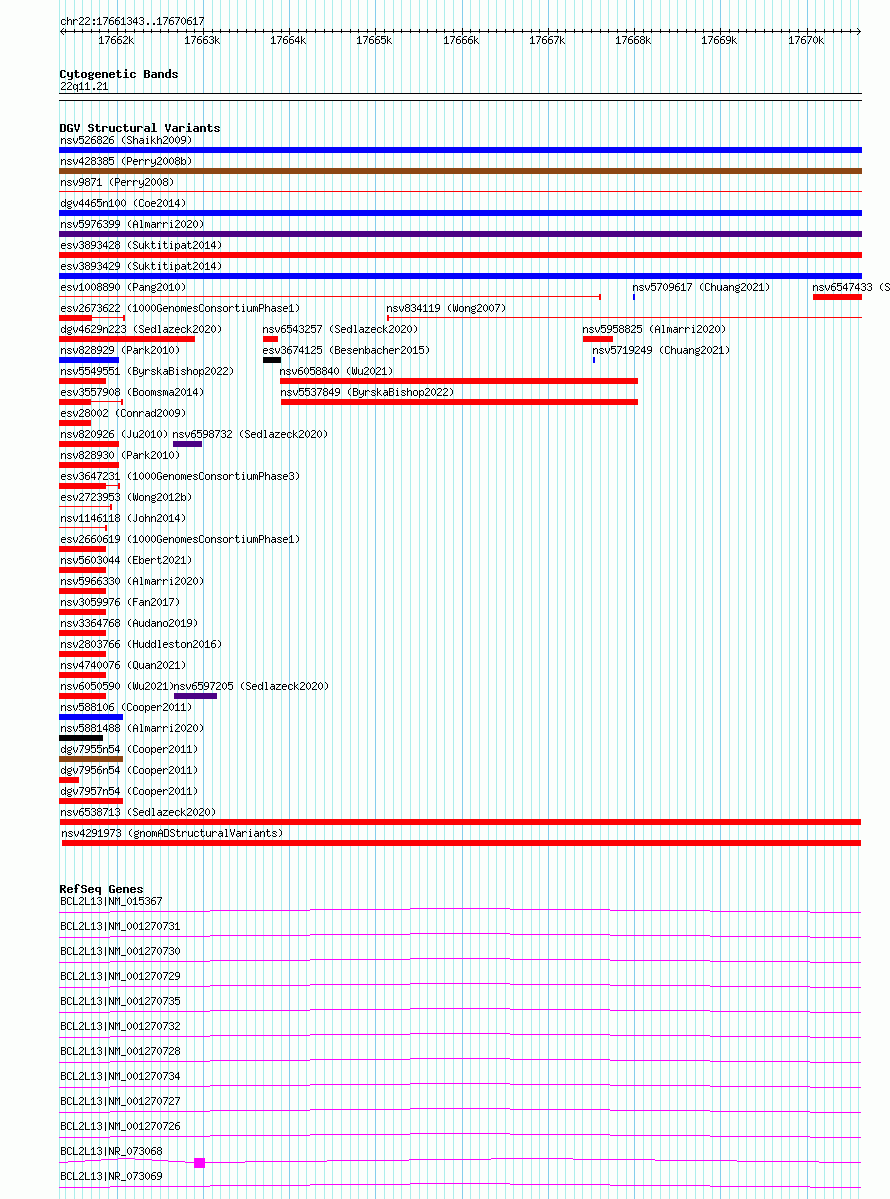Select esv2723953 (Wong2012b) label
Screen dimensions: 890x1199
coord(126,498)
